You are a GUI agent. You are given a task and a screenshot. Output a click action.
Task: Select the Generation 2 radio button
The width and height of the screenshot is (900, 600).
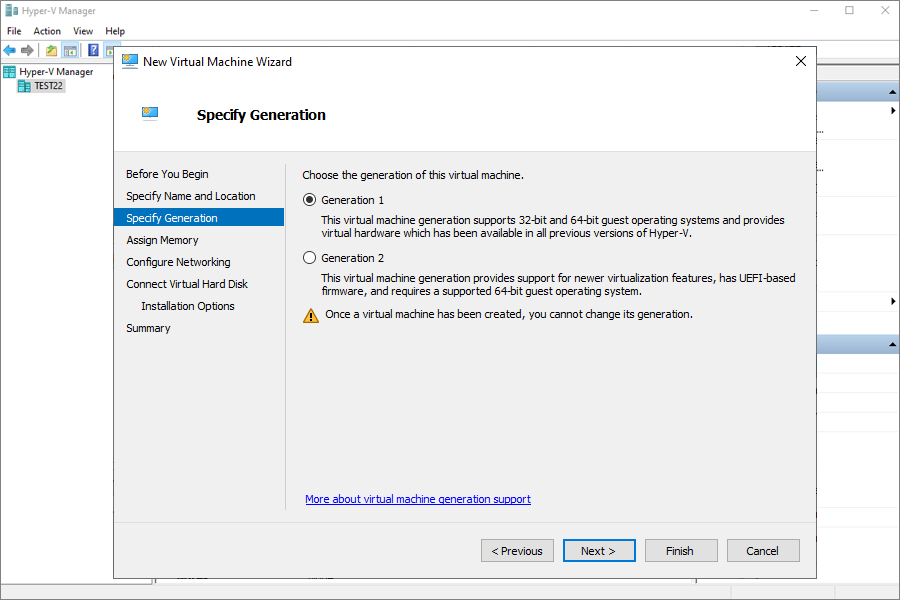point(309,258)
